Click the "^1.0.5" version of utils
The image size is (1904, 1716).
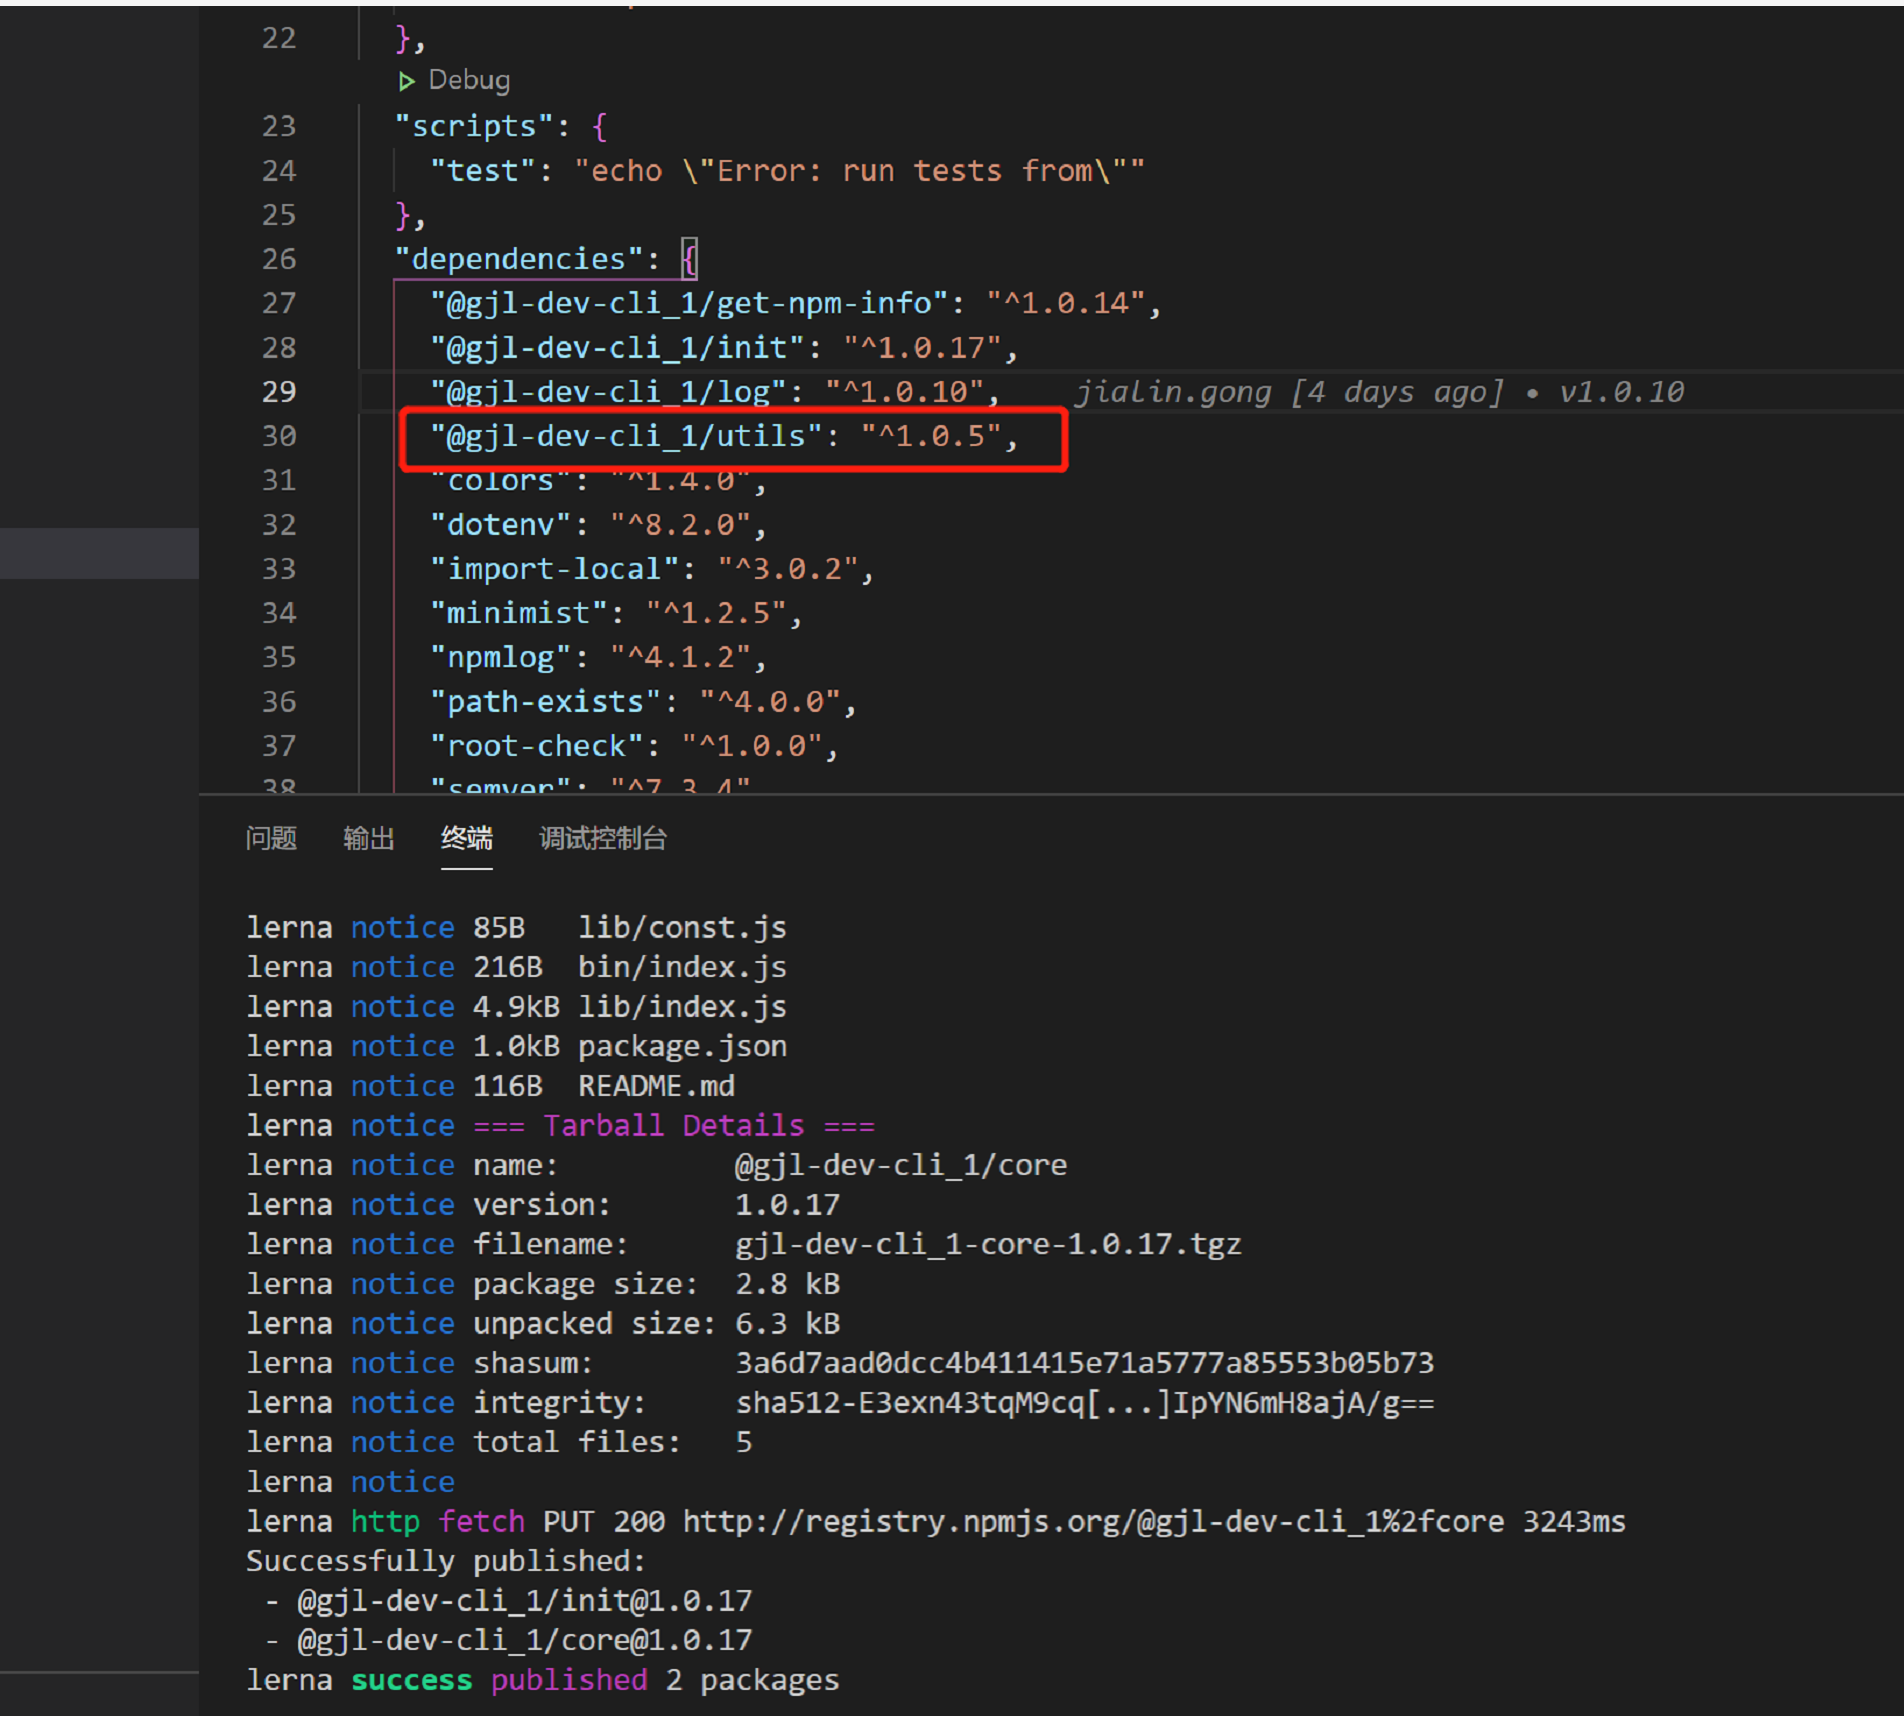coord(932,436)
